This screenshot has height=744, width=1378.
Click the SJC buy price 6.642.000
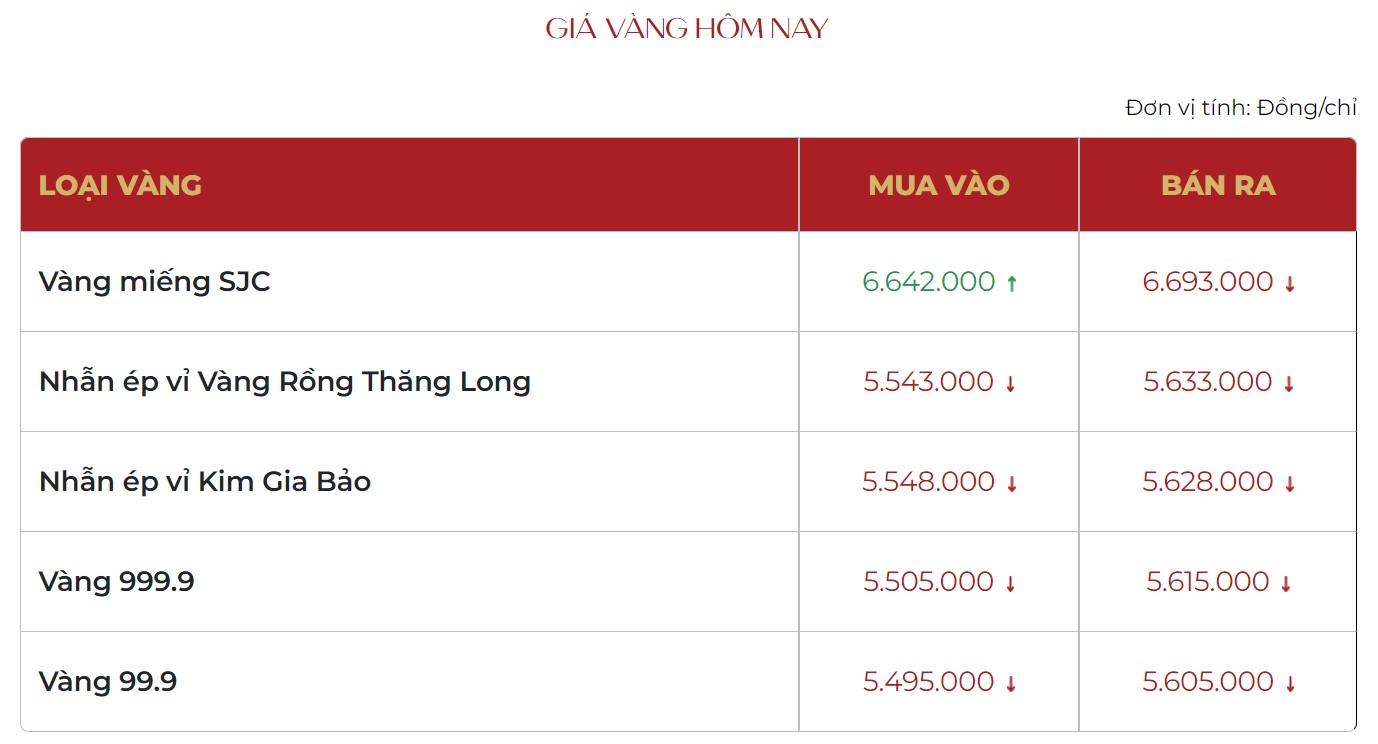(x=929, y=282)
